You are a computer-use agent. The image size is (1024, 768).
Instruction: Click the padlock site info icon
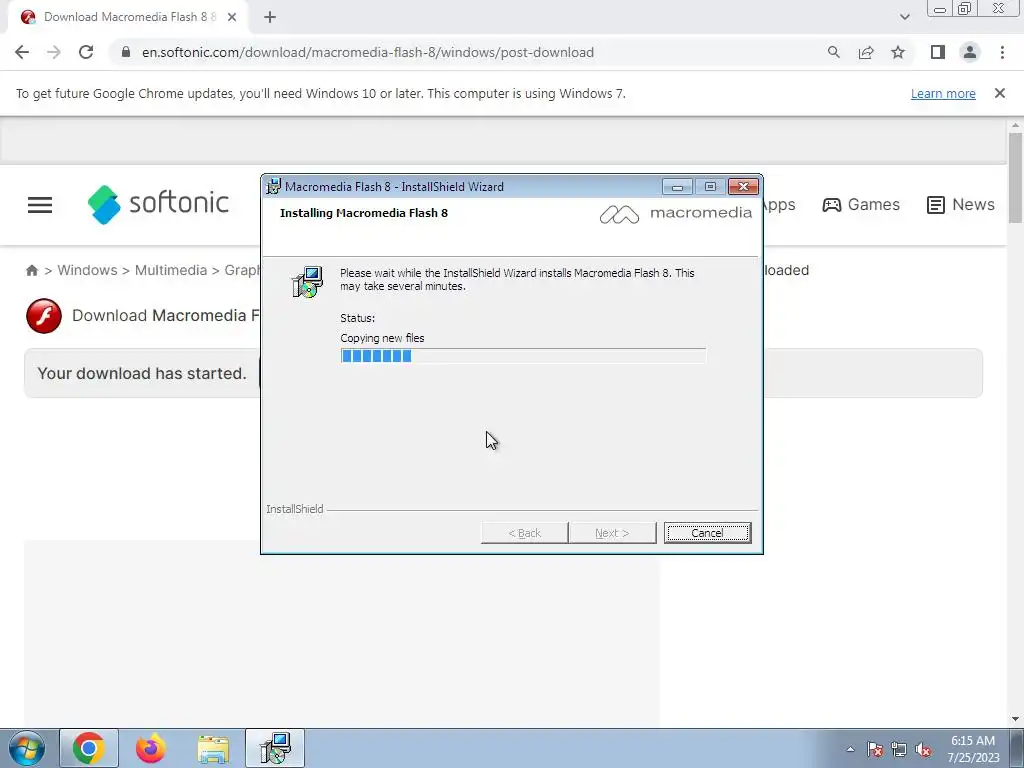(126, 52)
